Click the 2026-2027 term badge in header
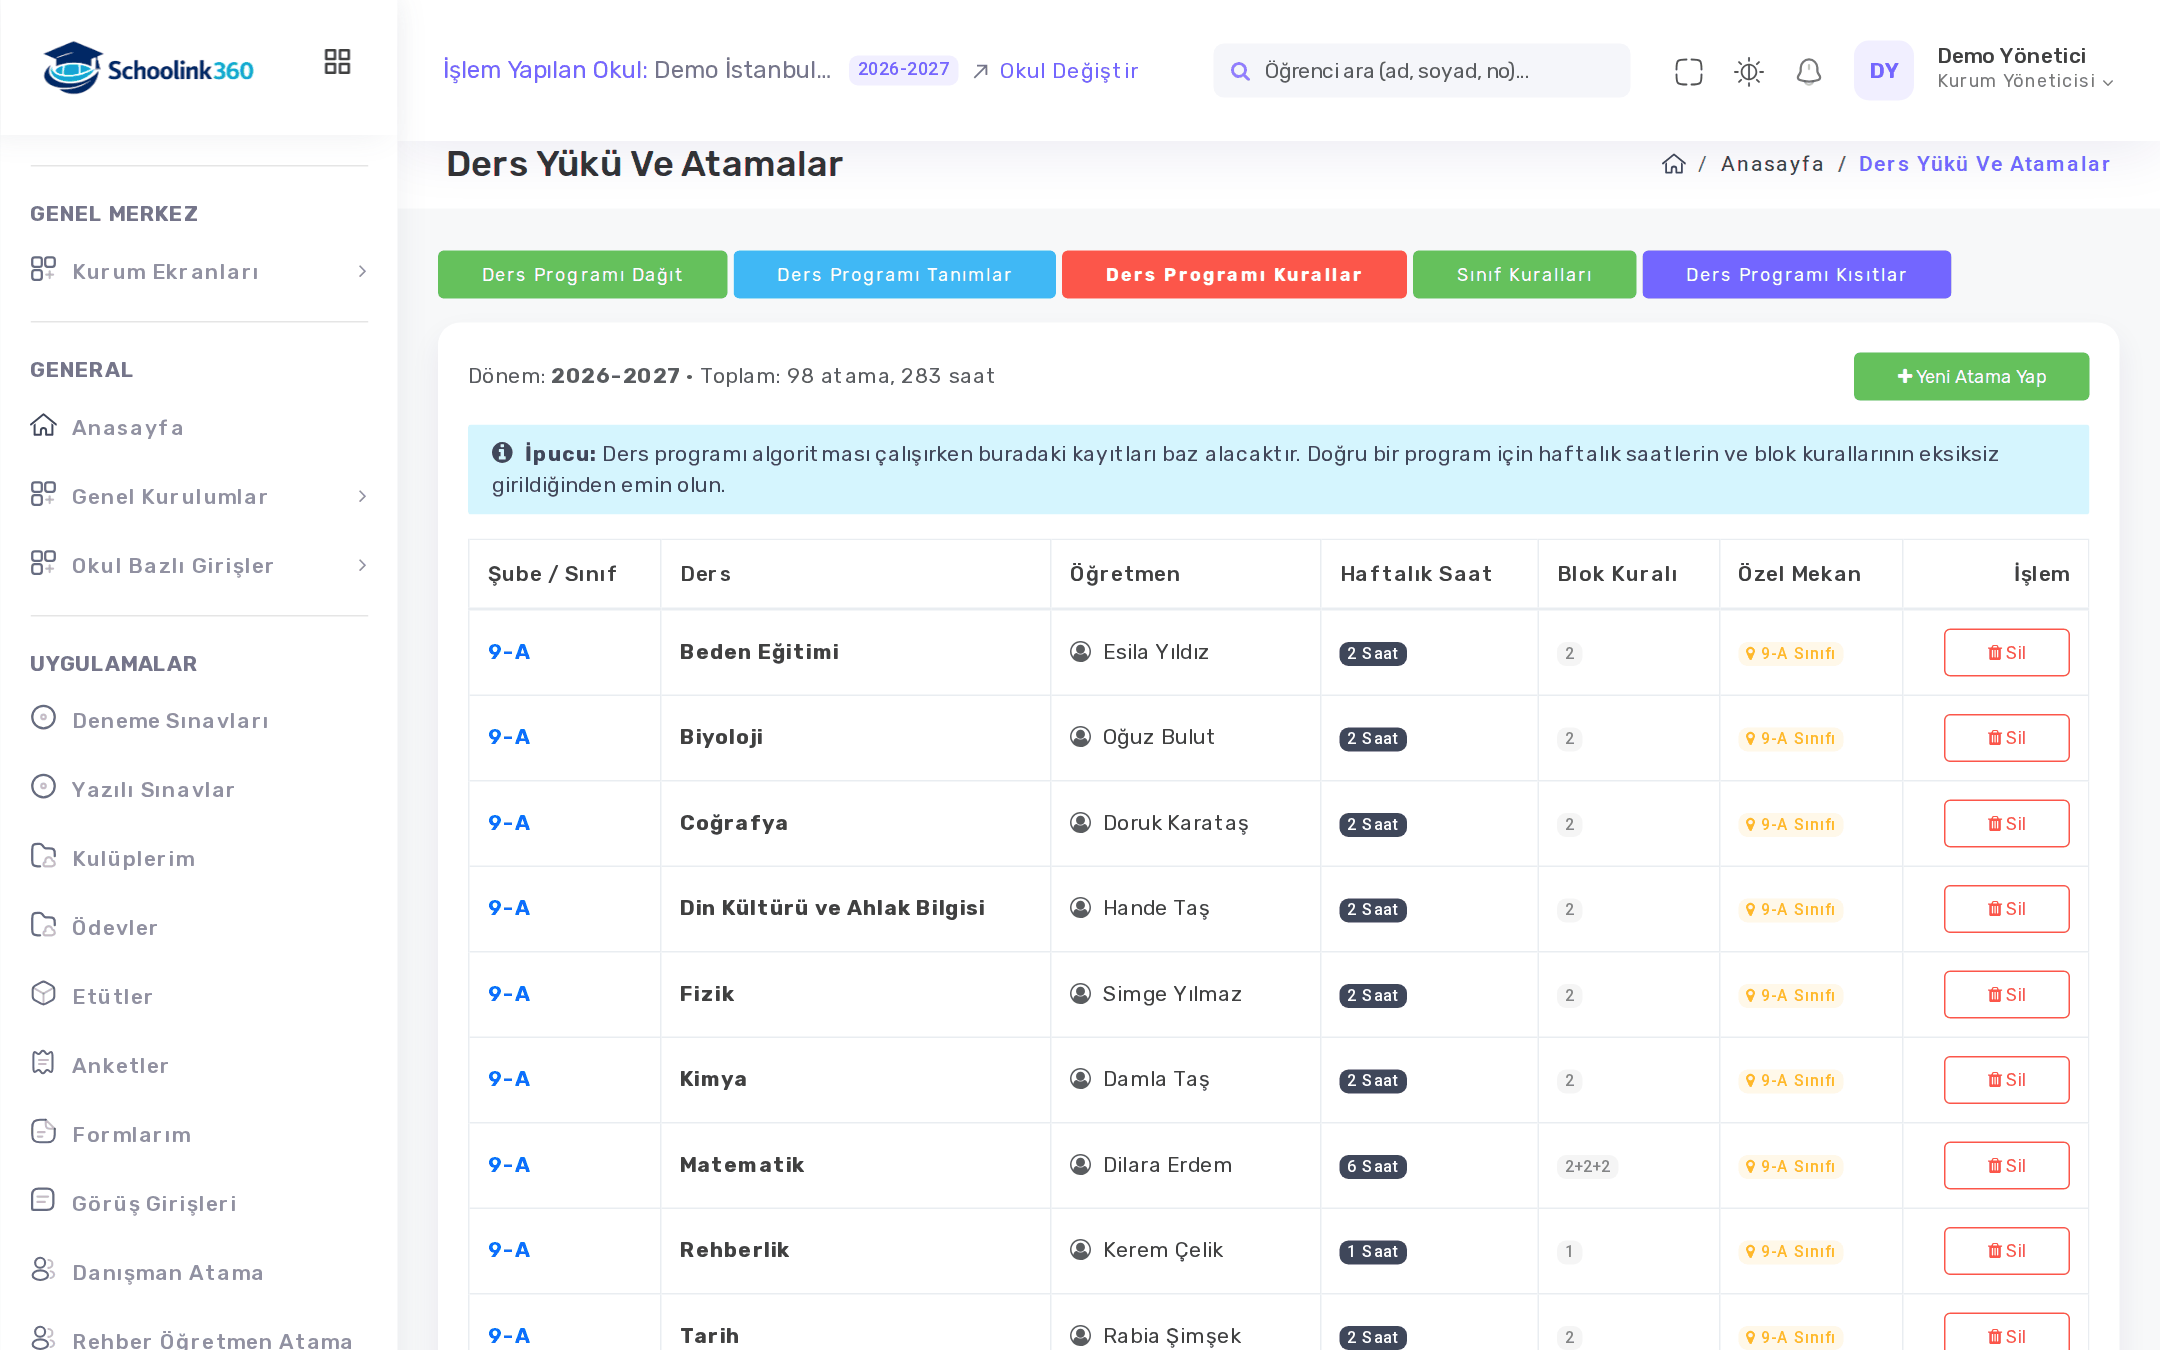 tap(903, 69)
